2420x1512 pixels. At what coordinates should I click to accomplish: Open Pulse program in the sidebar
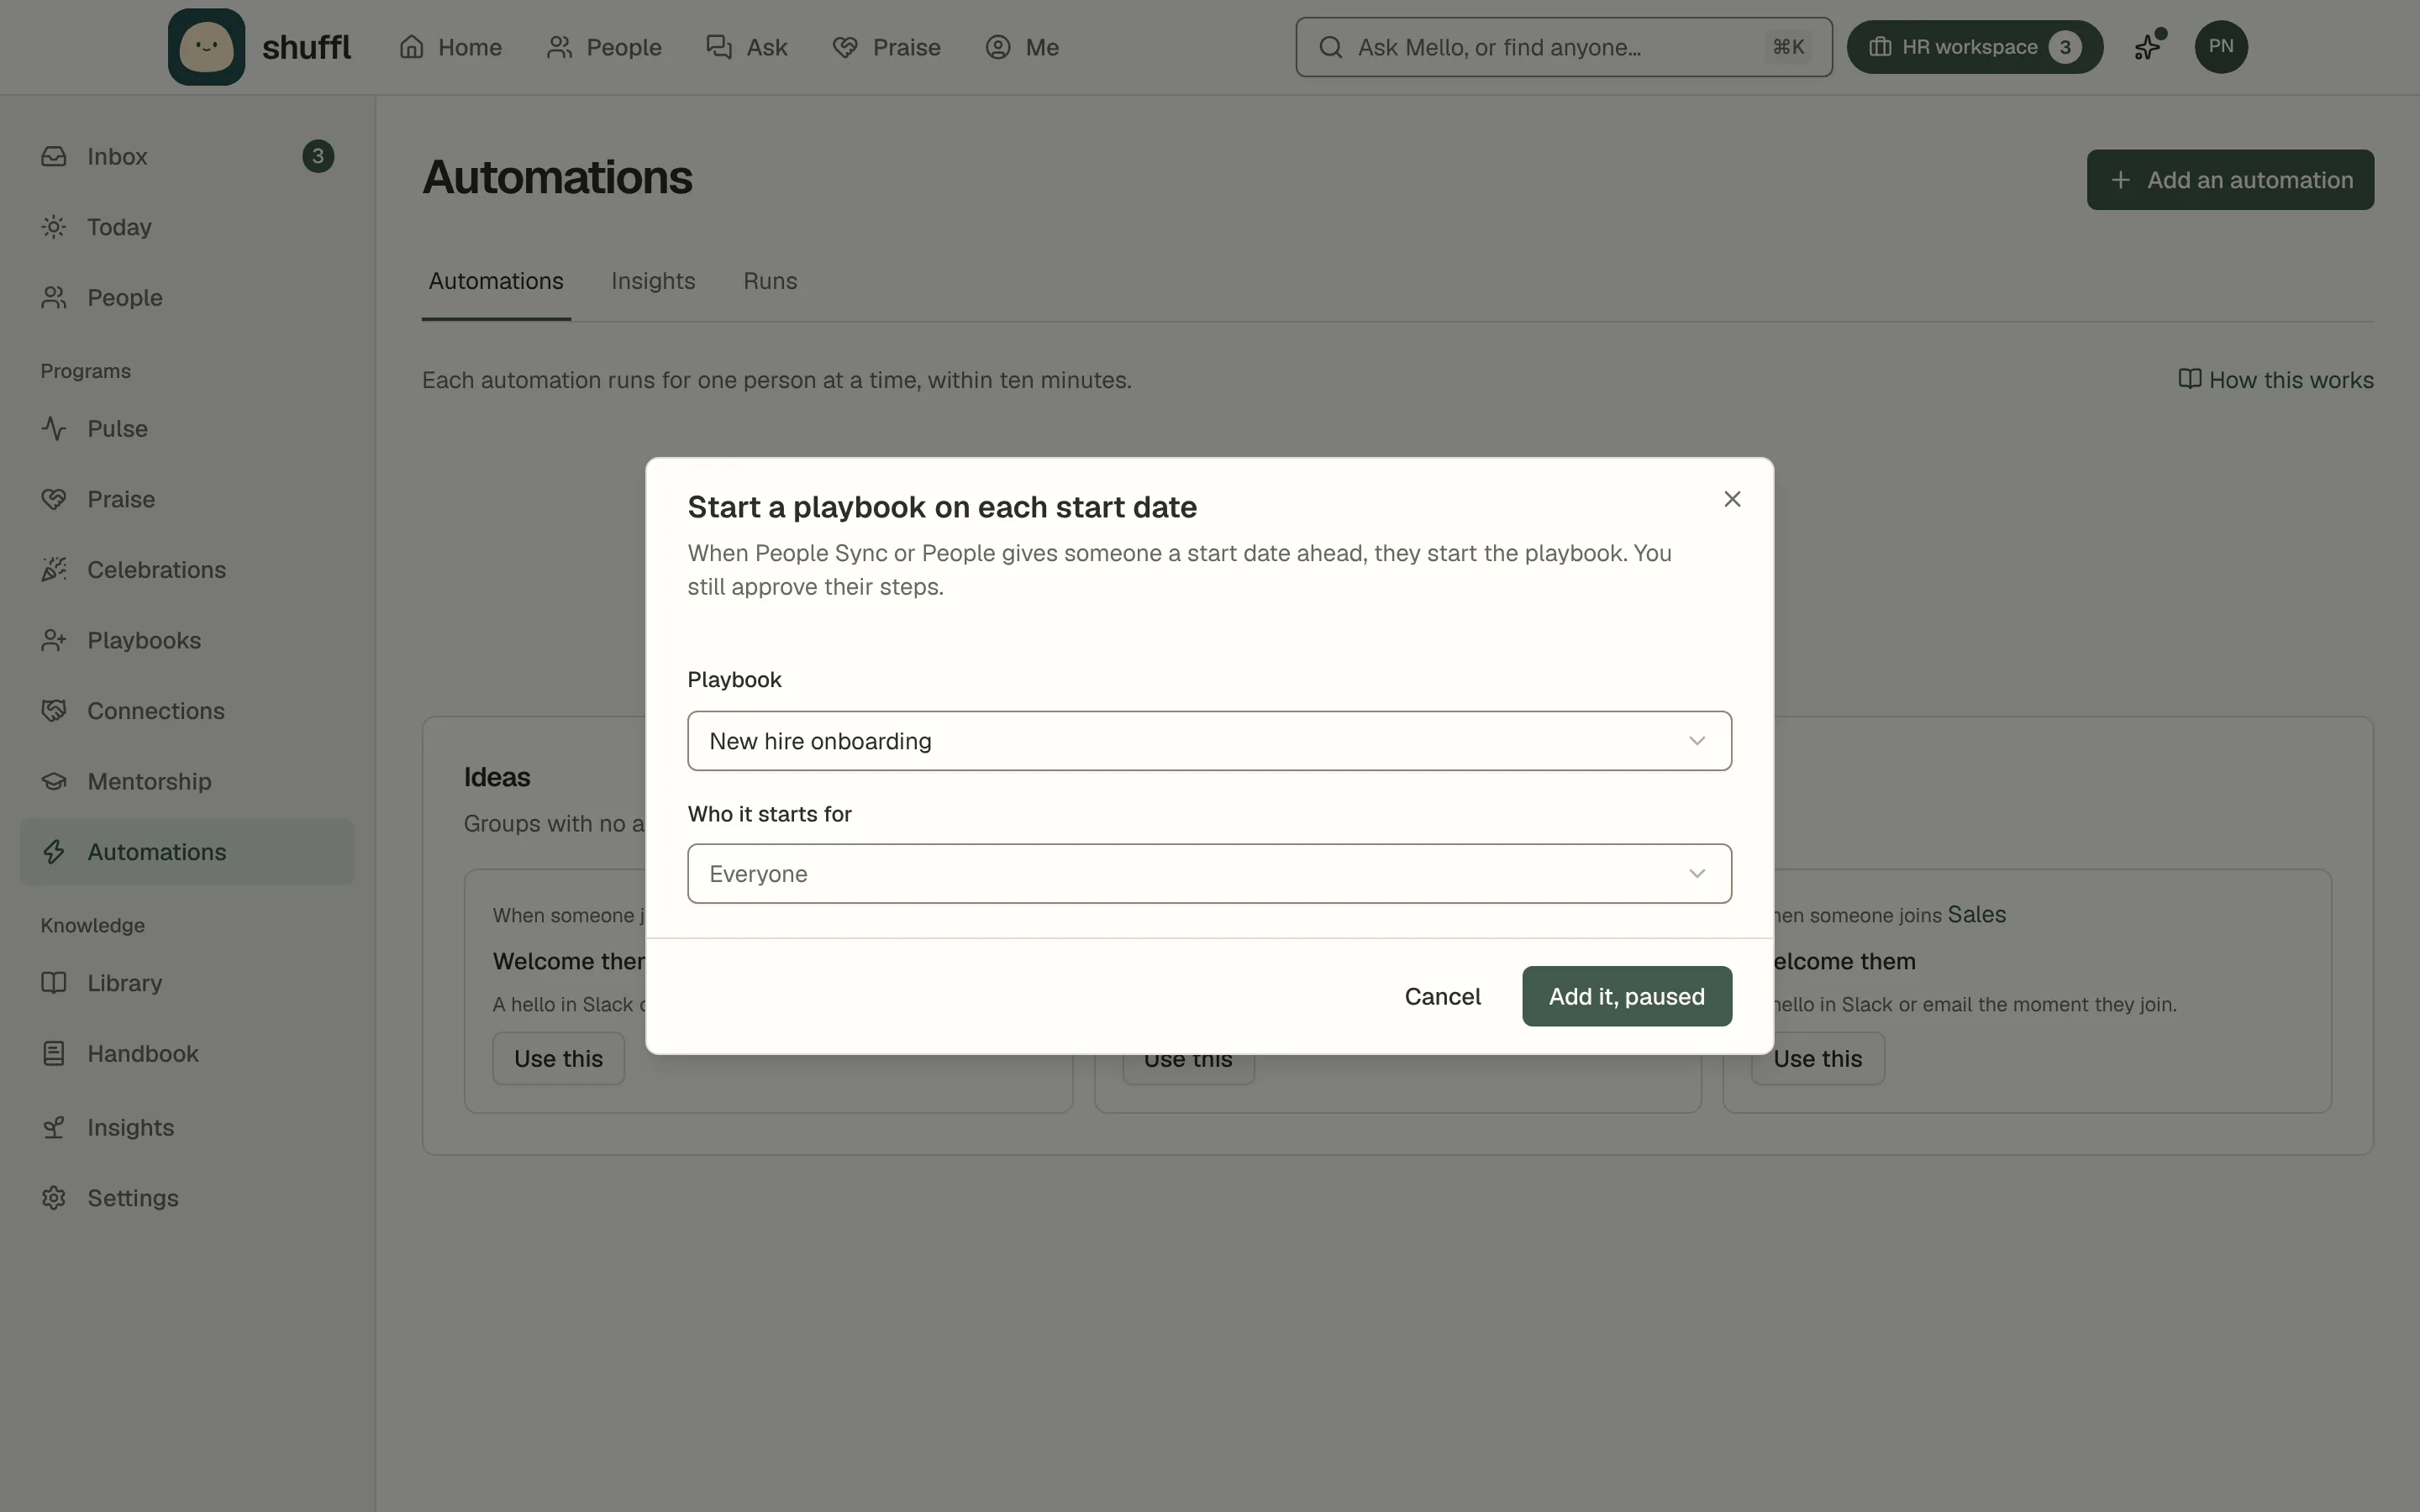187,428
